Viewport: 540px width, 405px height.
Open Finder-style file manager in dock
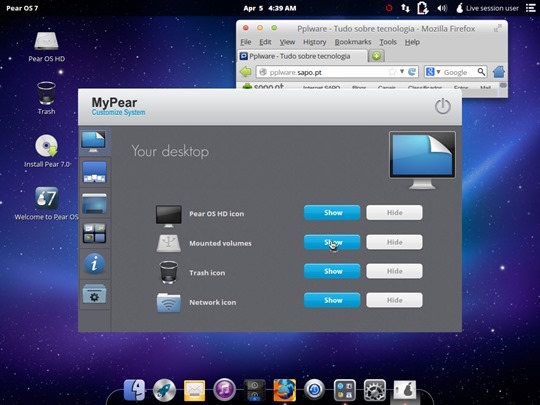tap(134, 390)
